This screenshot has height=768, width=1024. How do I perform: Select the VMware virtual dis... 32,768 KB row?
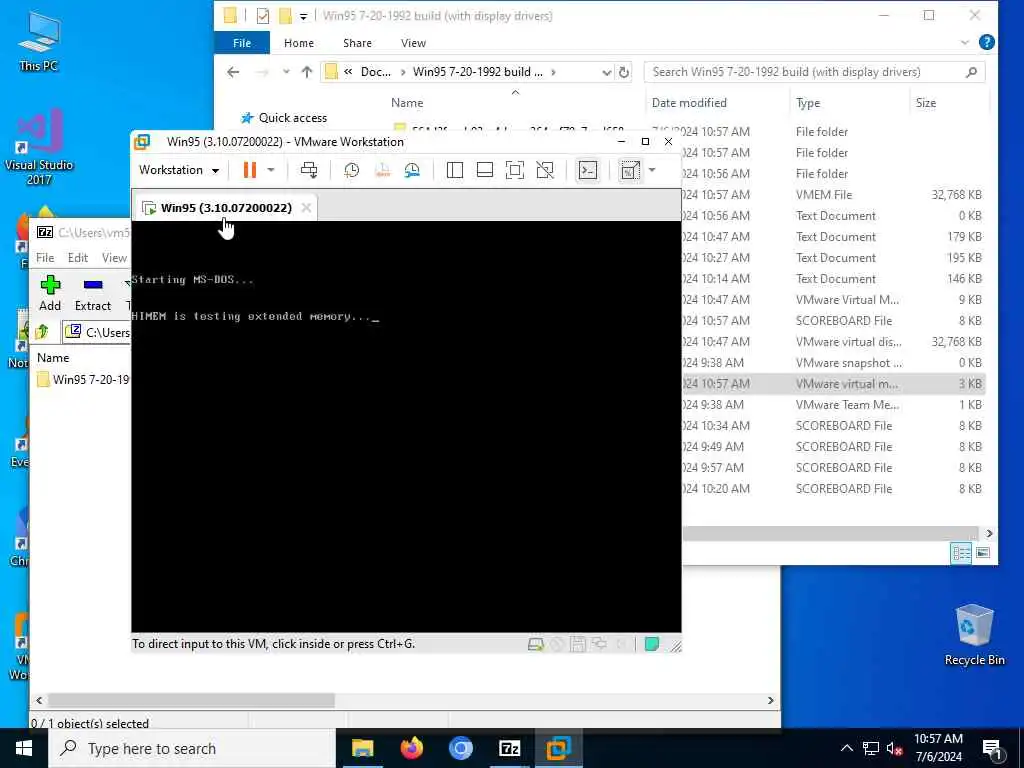[833, 342]
